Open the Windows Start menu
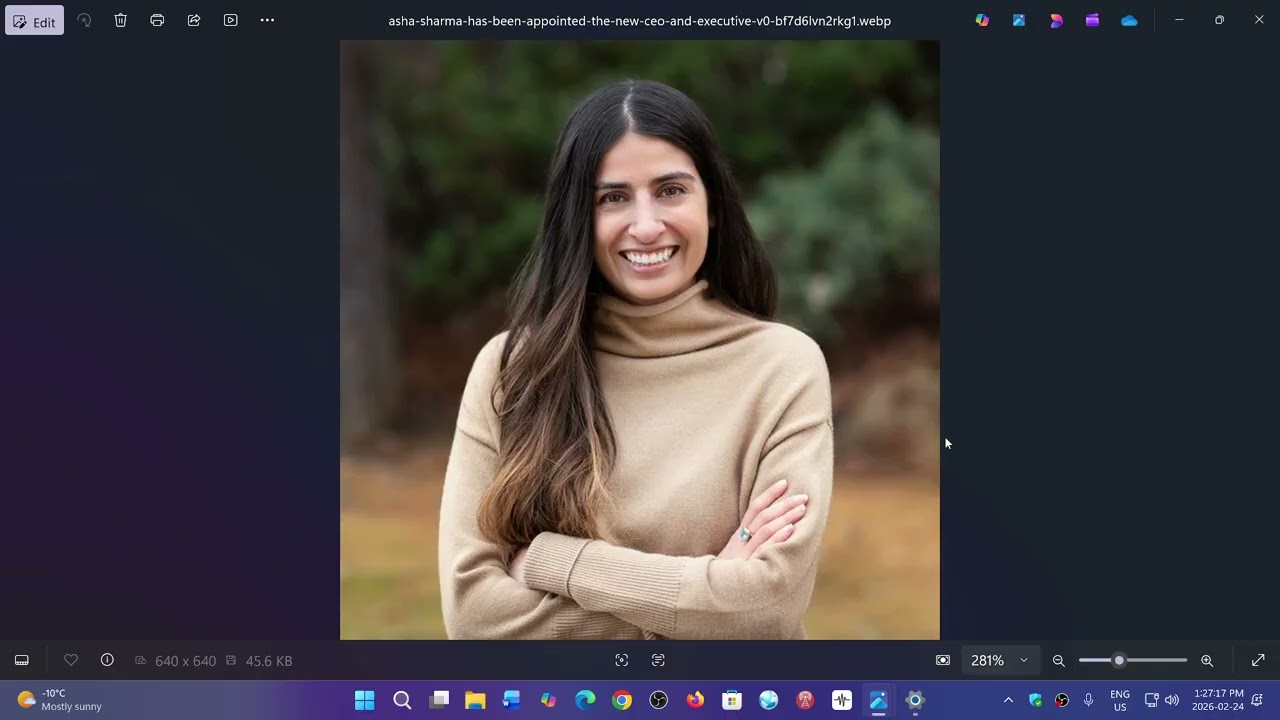Image resolution: width=1280 pixels, height=720 pixels. 365,700
